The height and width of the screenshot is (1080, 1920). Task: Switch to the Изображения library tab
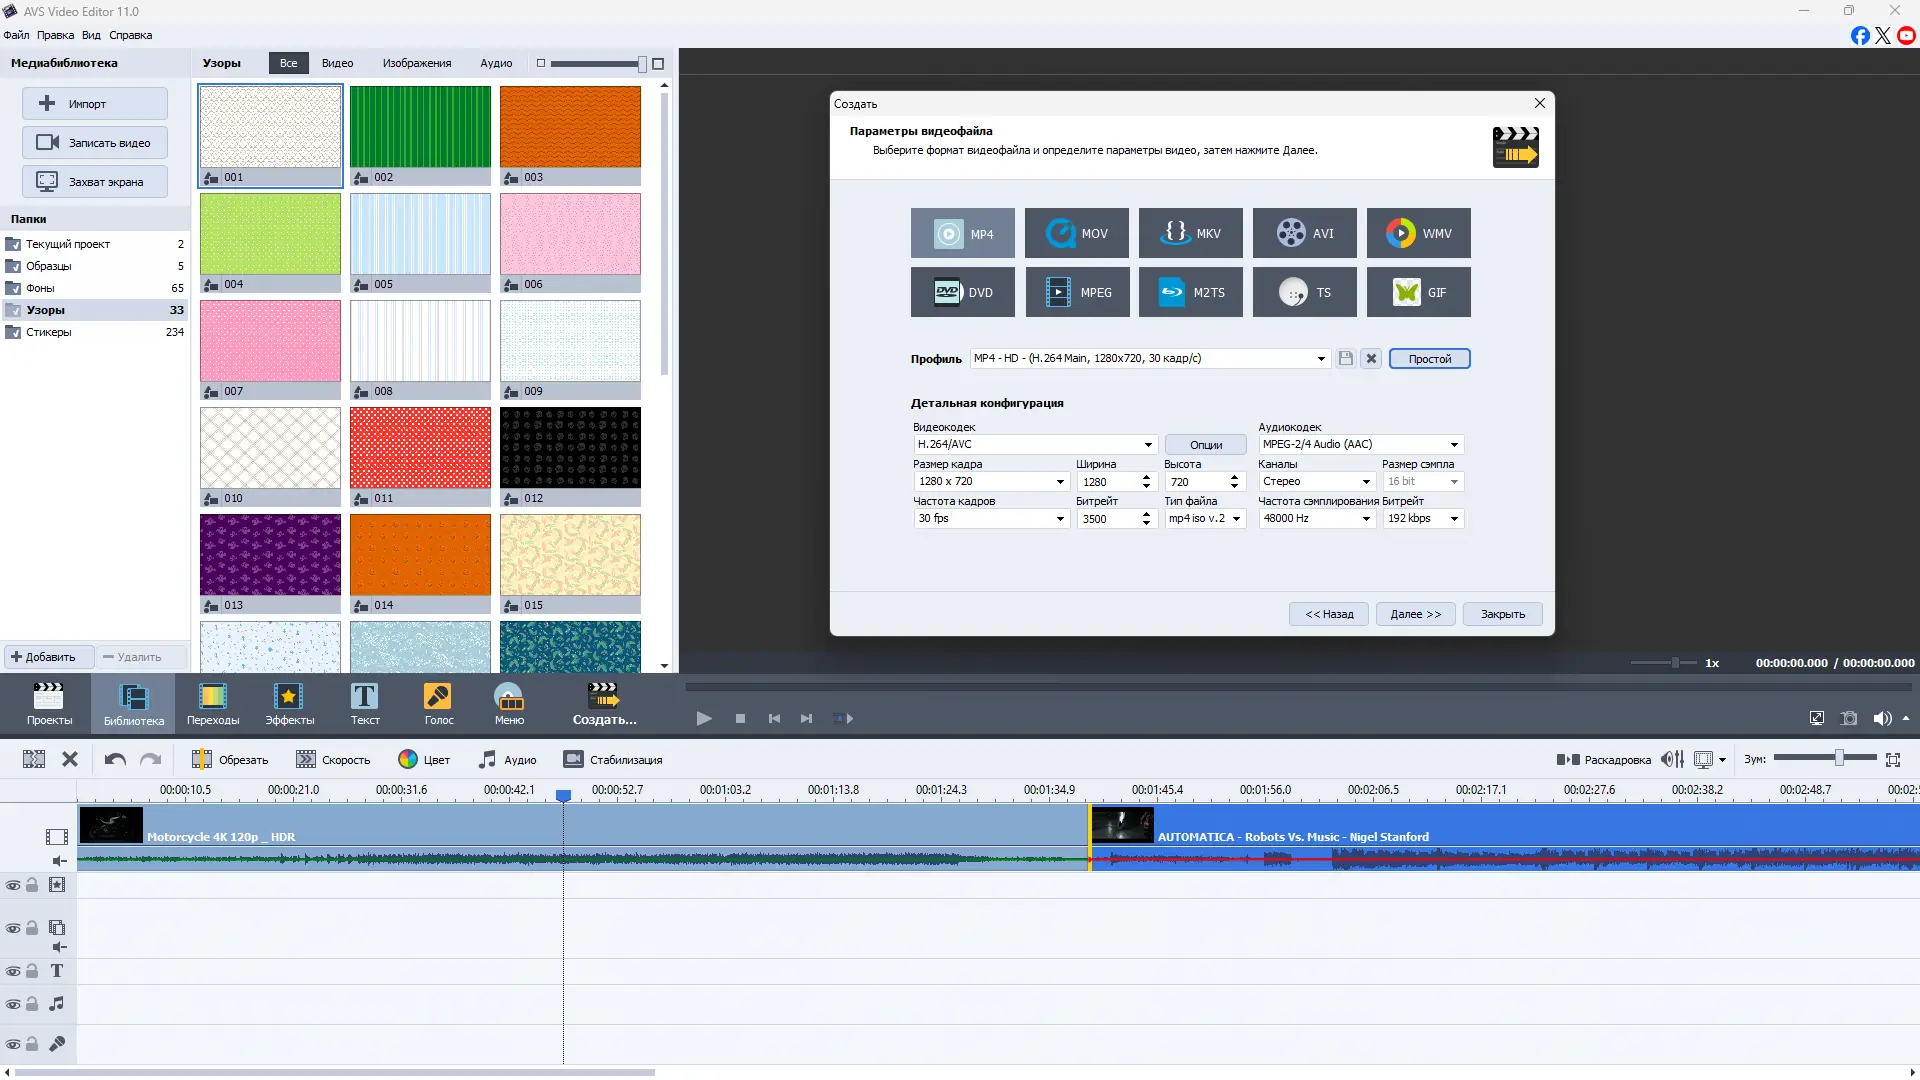tap(416, 63)
